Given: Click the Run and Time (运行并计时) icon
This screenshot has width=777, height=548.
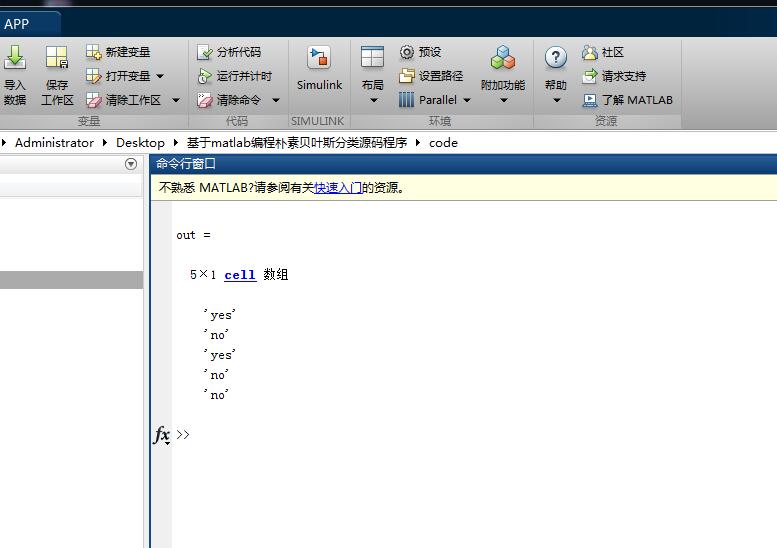Looking at the screenshot, I should pos(204,76).
